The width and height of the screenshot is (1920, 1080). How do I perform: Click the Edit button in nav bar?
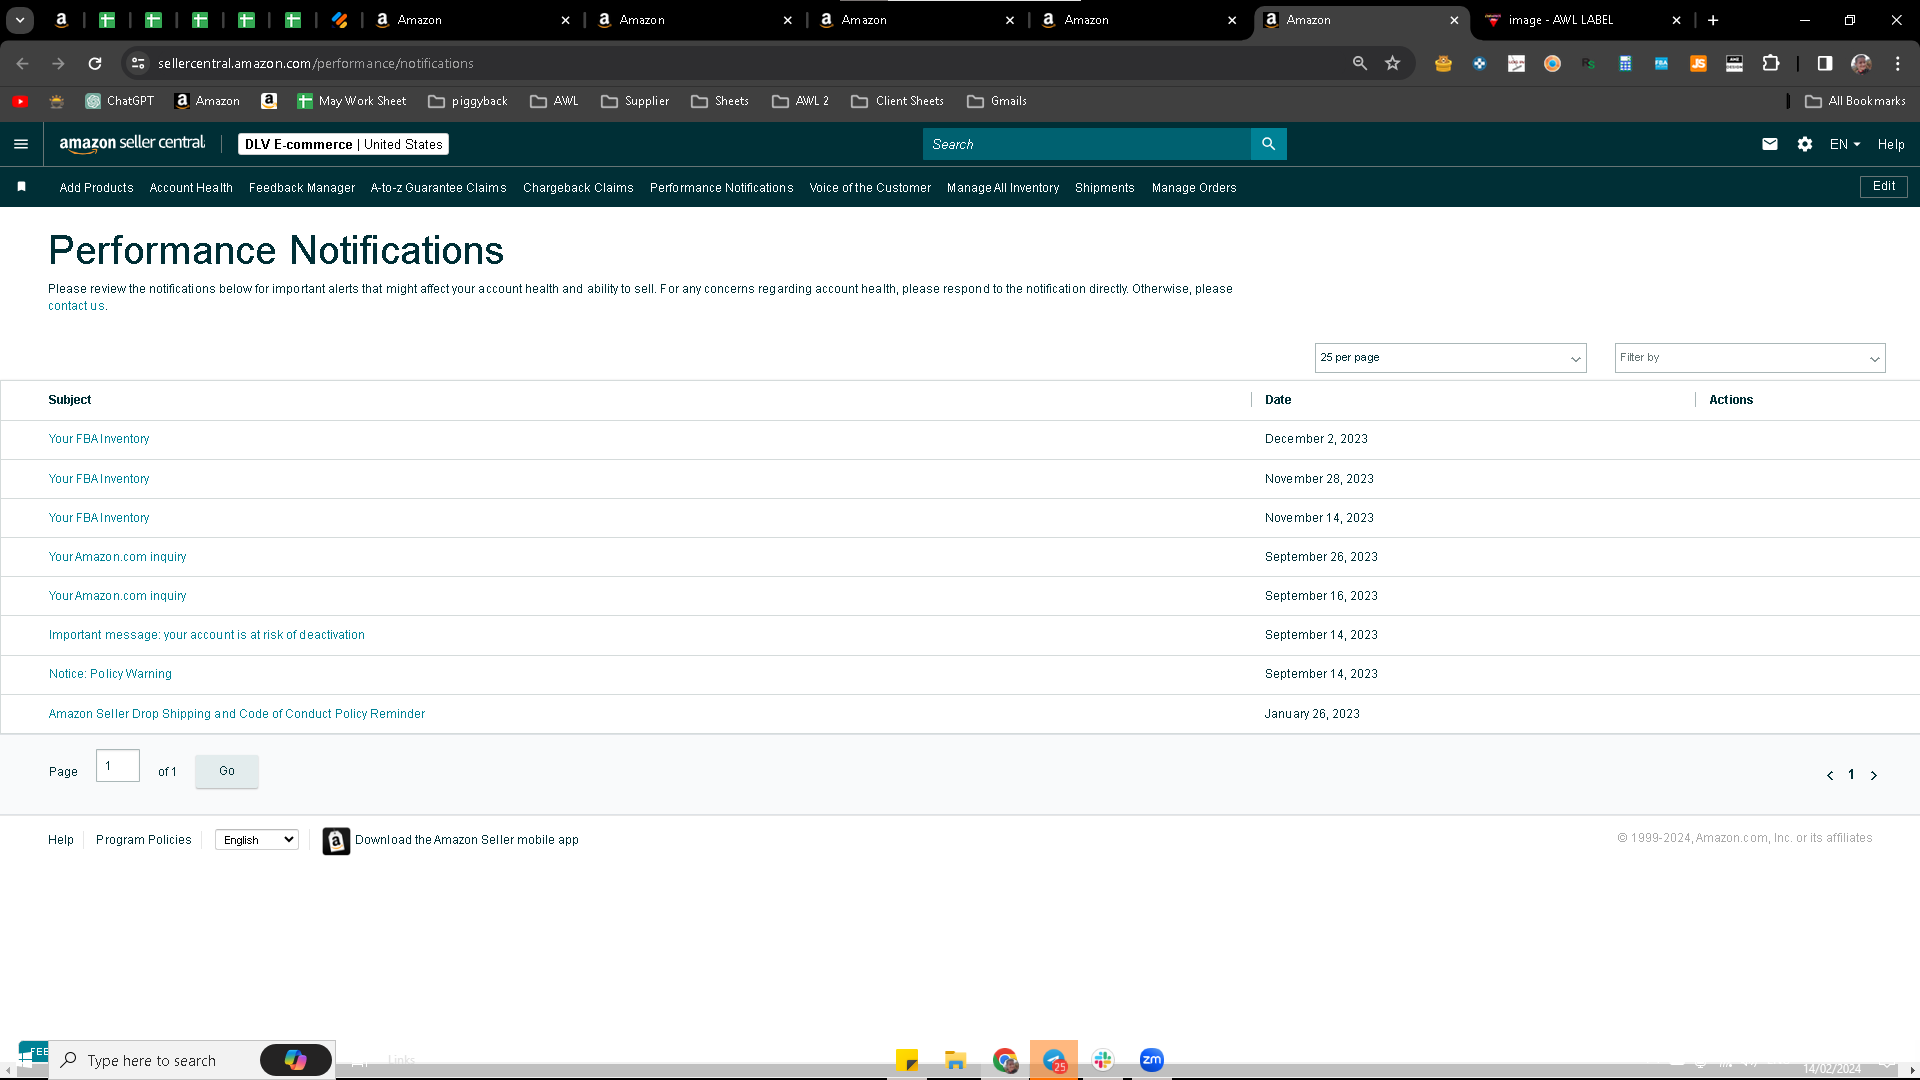(x=1884, y=187)
